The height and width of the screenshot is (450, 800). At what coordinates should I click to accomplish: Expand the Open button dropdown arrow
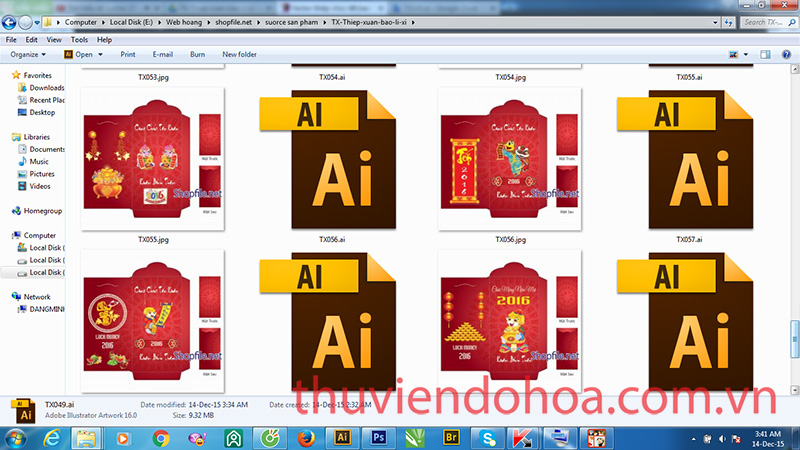click(x=101, y=55)
